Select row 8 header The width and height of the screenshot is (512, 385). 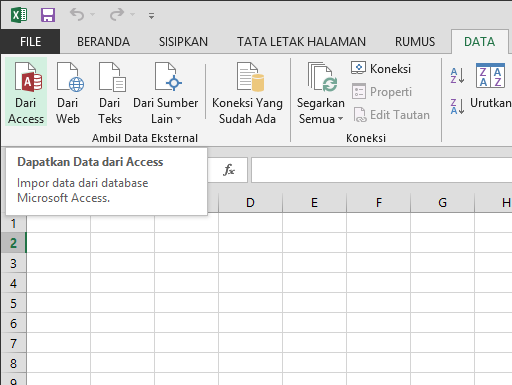point(13,363)
